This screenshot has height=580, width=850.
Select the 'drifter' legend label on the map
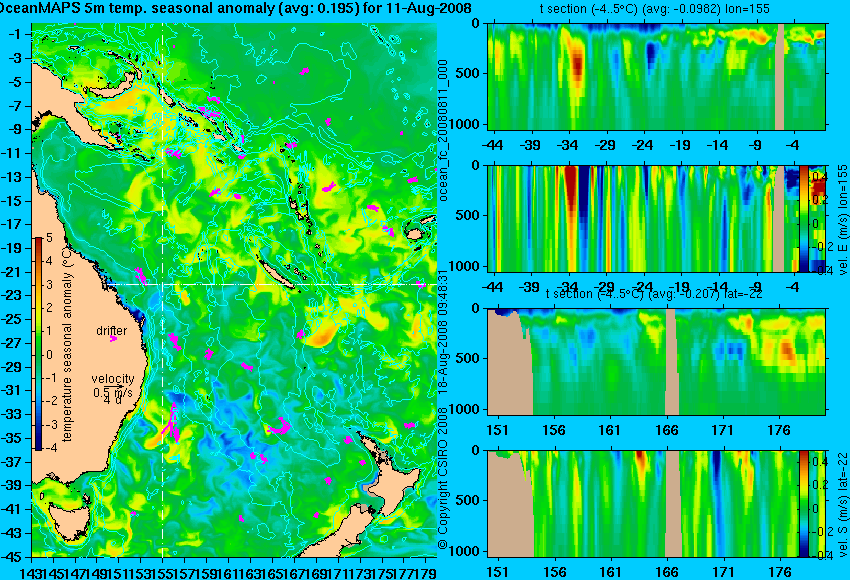pyautogui.click(x=112, y=331)
